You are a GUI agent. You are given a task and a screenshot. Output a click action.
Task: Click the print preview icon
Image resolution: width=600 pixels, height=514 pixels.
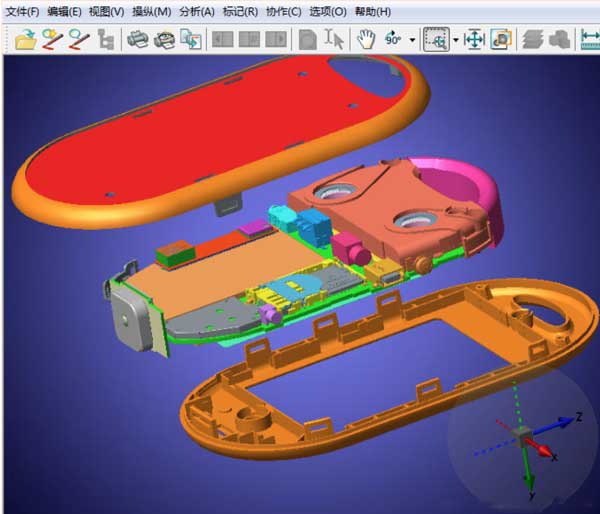pyautogui.click(x=164, y=39)
